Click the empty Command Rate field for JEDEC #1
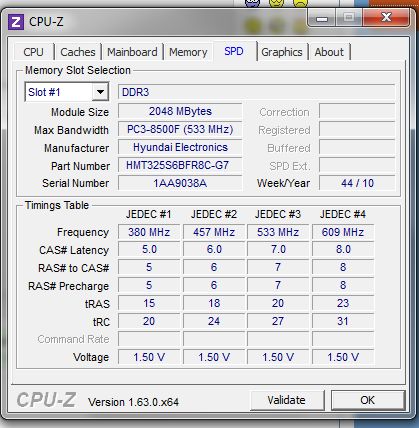419x428 pixels. pyautogui.click(x=149, y=339)
